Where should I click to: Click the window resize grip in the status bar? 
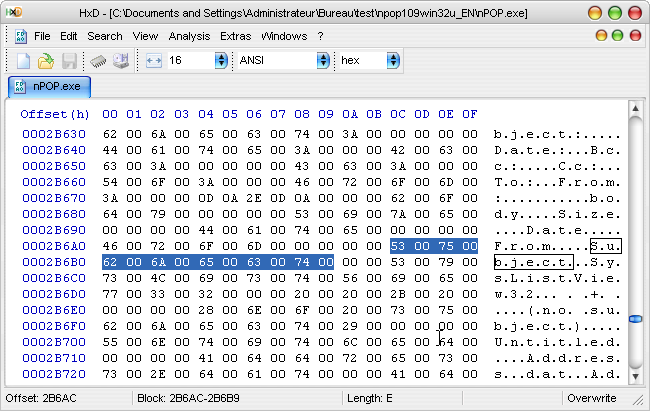pos(638,400)
